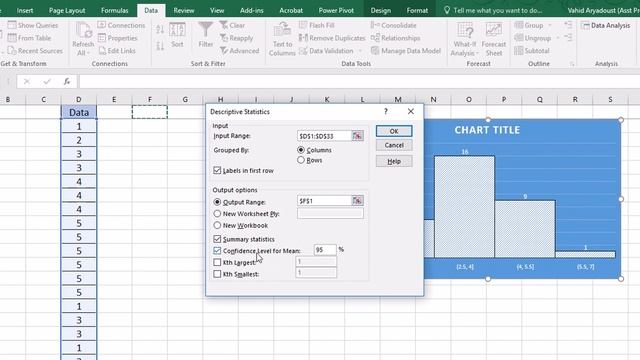Open the Review tab
Image resolution: width=640 pixels, height=360 pixels.
[184, 10]
